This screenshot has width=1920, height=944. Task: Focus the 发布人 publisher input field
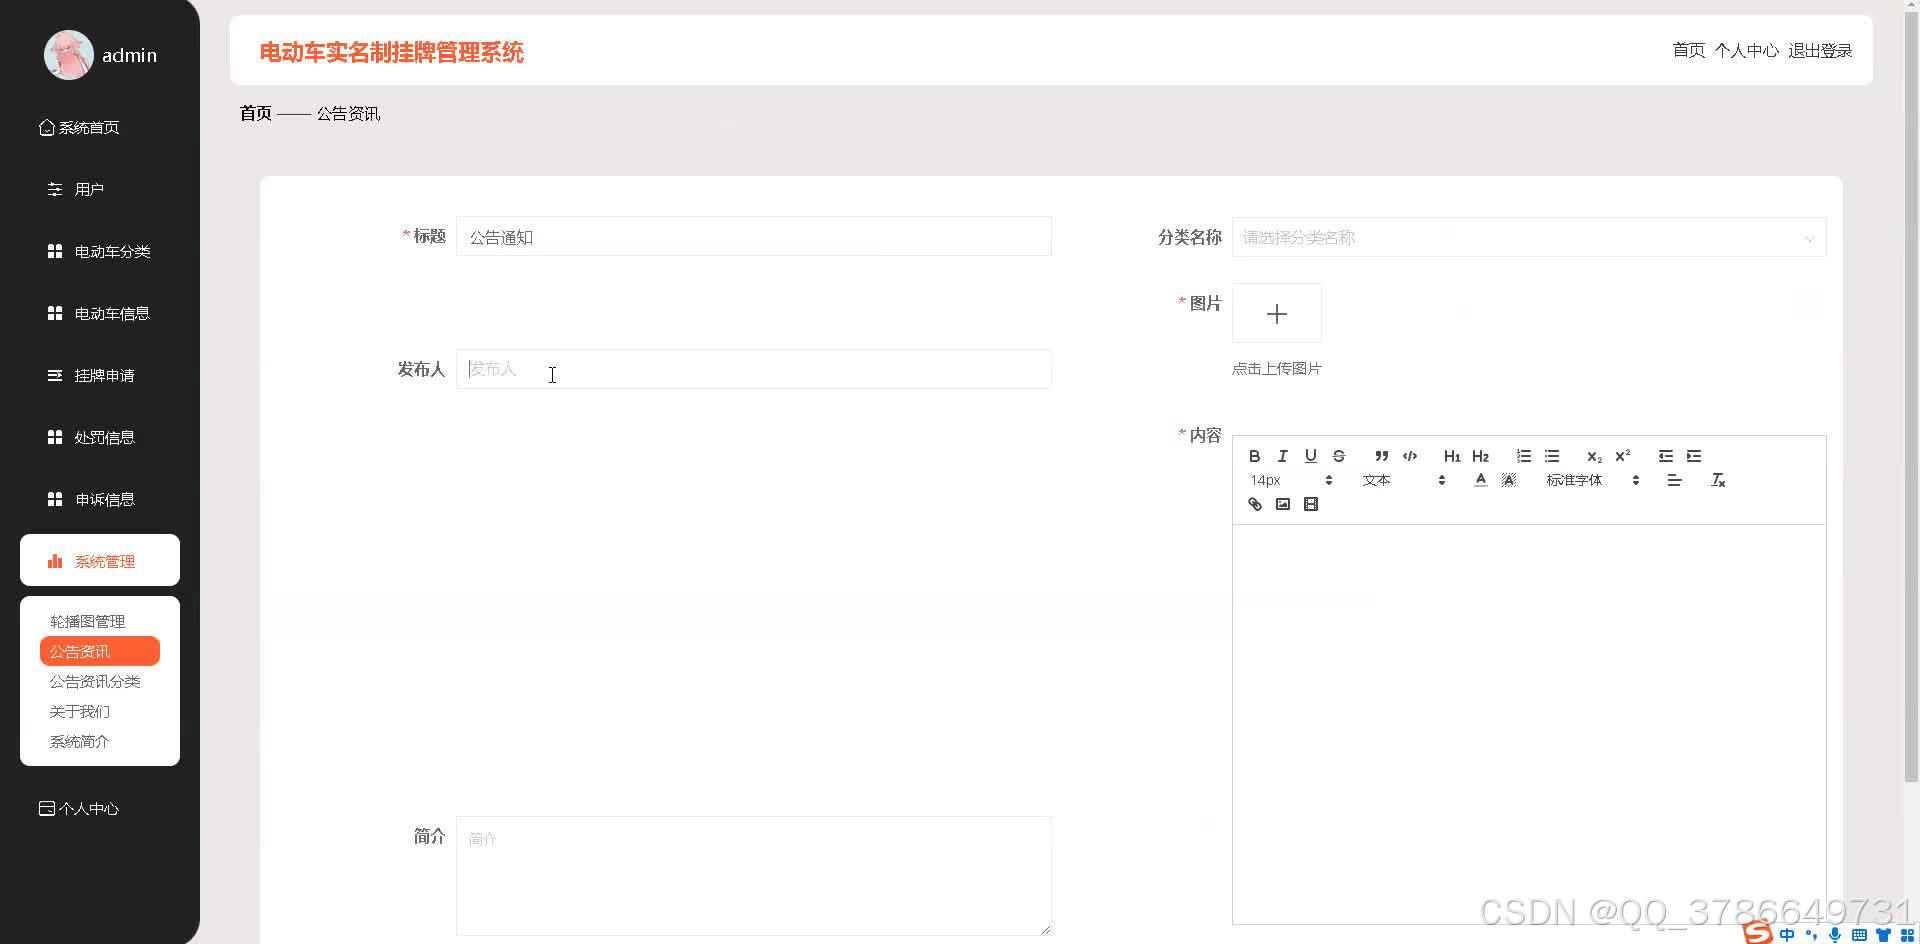(x=753, y=369)
